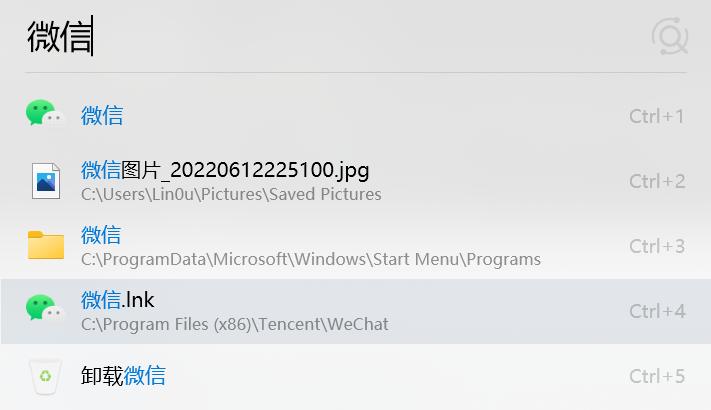Click the Ctrl+1 shortcut label

coord(657,117)
